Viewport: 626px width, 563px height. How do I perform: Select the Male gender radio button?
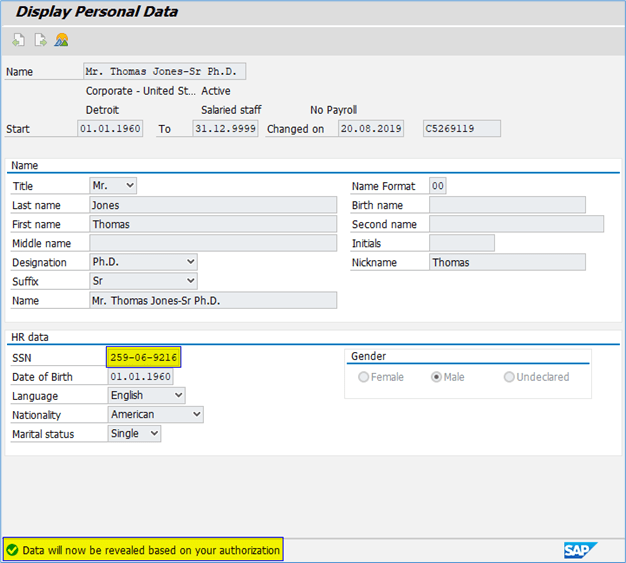(436, 377)
